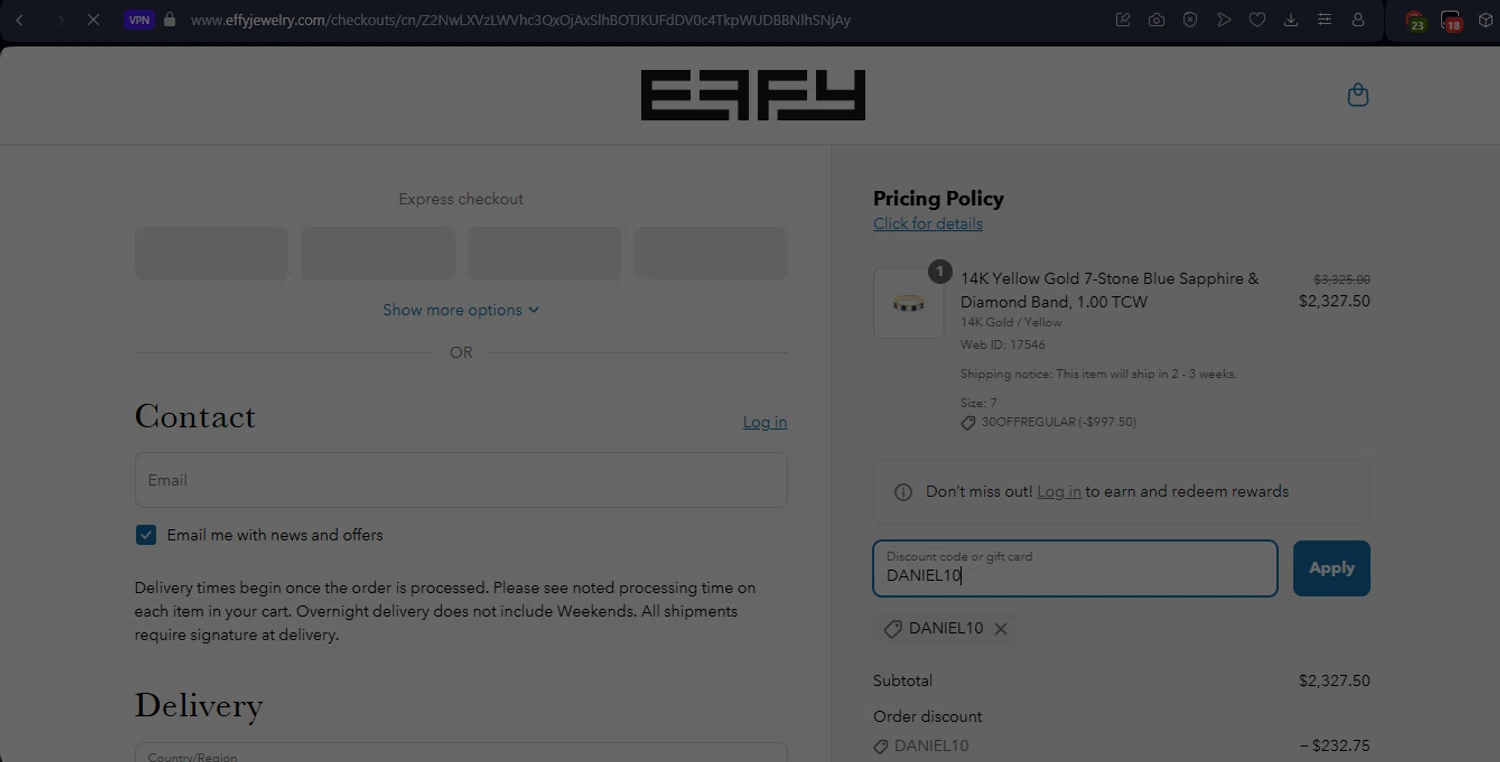Click the third express checkout button
Image resolution: width=1500 pixels, height=762 pixels.
click(544, 253)
